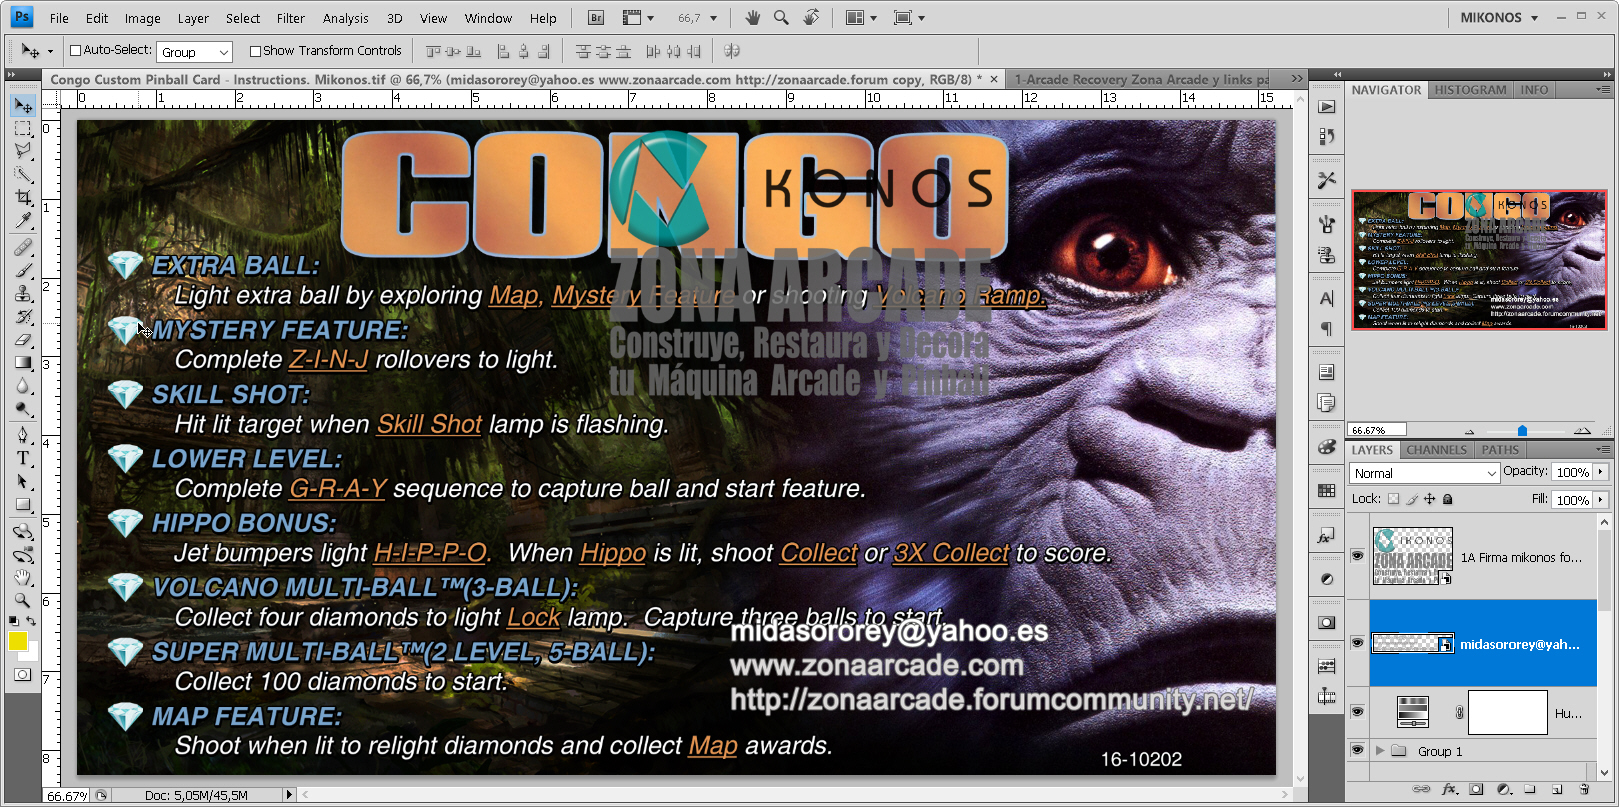Enable the Auto-Select checkbox
1619x807 pixels.
[75, 51]
